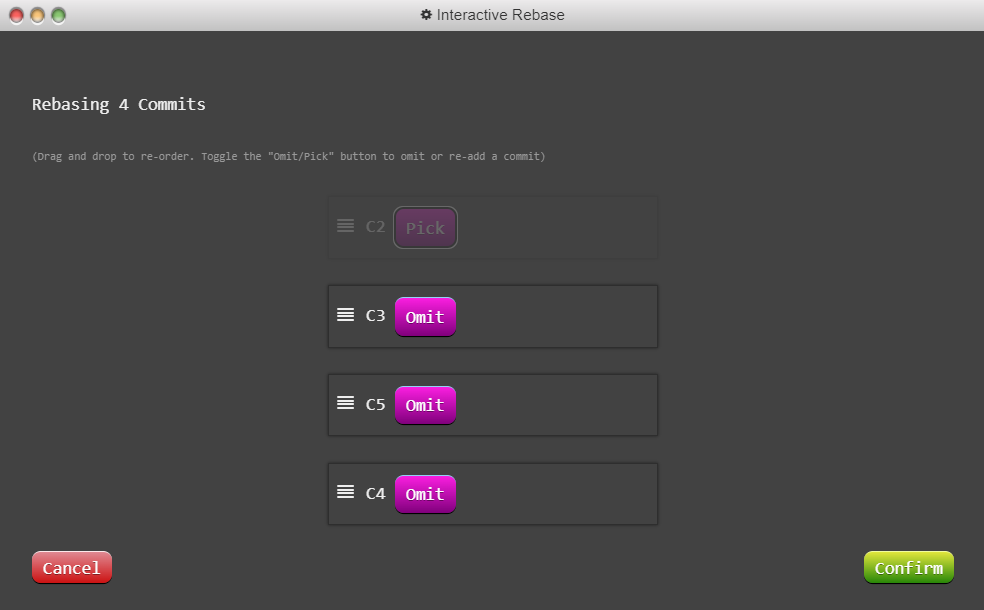Close the window with the red button
984x610 pixels.
(x=16, y=15)
